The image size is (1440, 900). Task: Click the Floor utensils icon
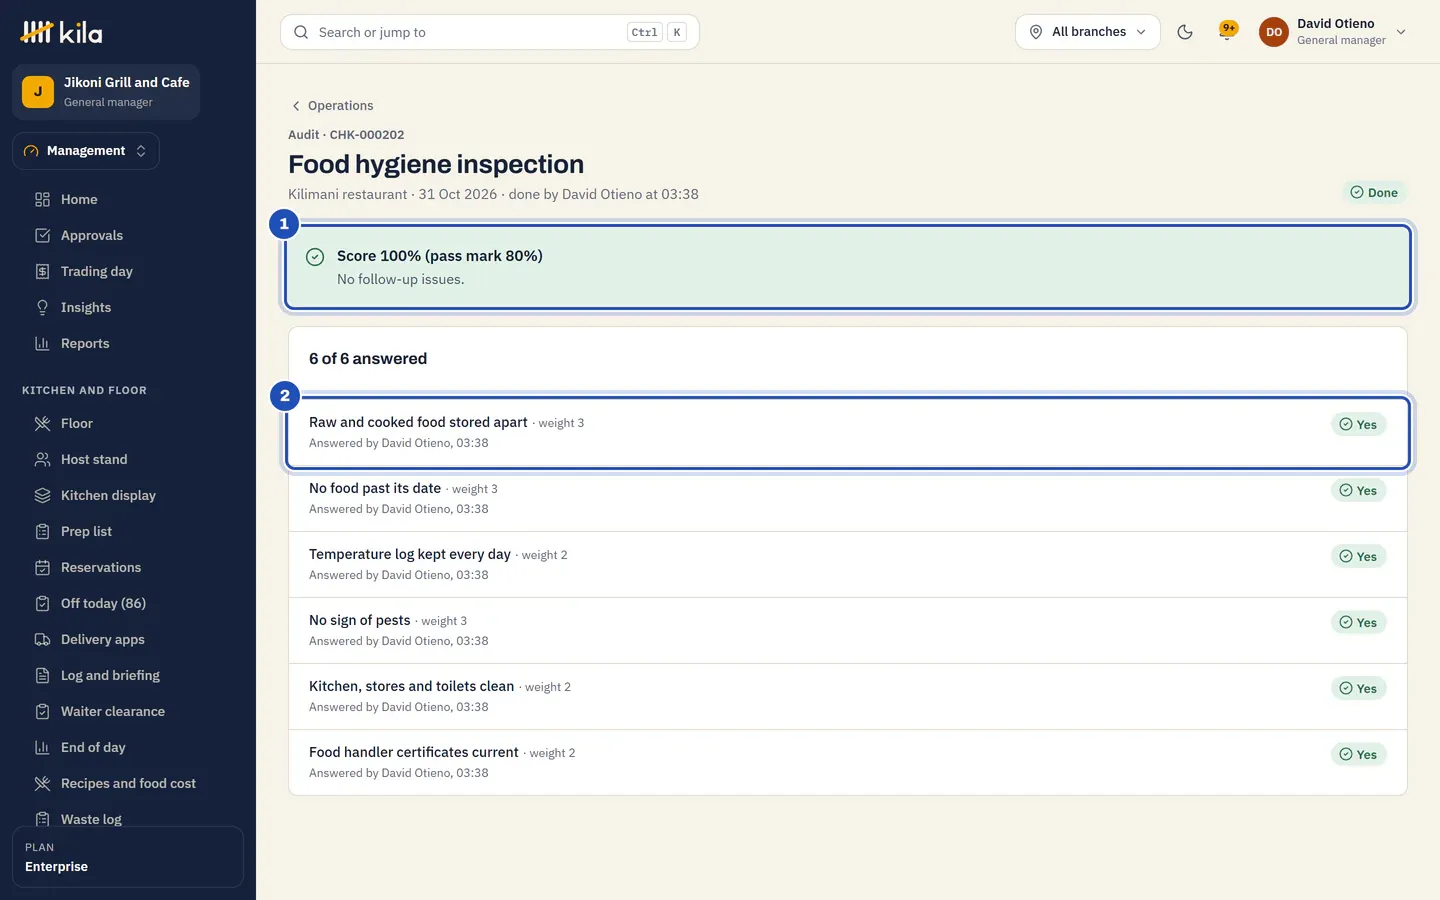click(x=42, y=423)
